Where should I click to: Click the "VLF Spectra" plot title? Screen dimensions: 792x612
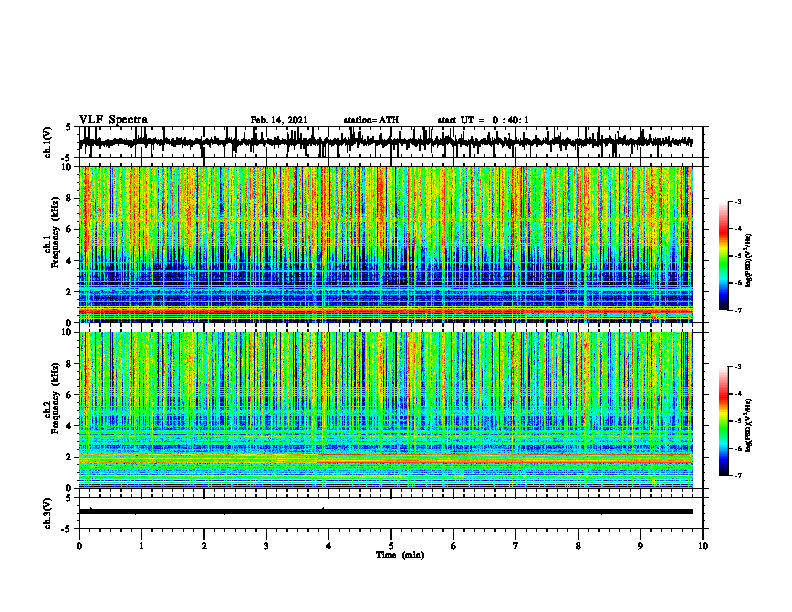coord(113,120)
